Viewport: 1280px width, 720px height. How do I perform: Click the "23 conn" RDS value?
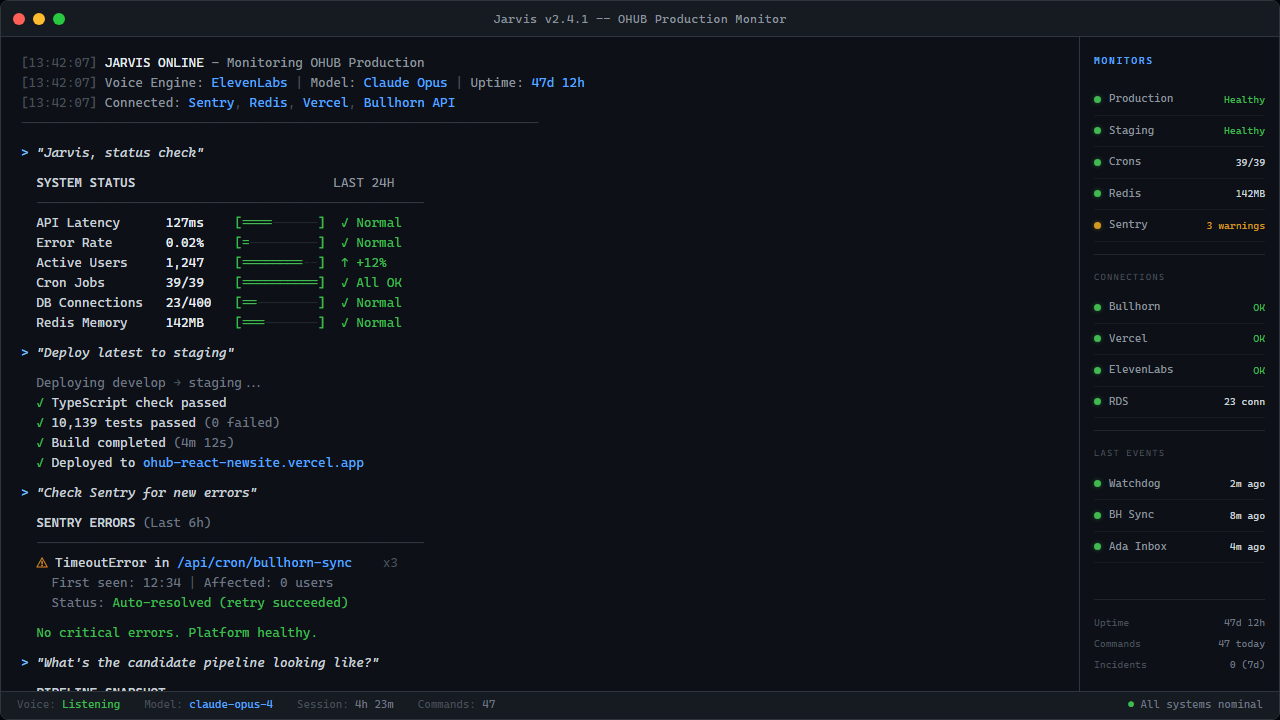(1244, 402)
